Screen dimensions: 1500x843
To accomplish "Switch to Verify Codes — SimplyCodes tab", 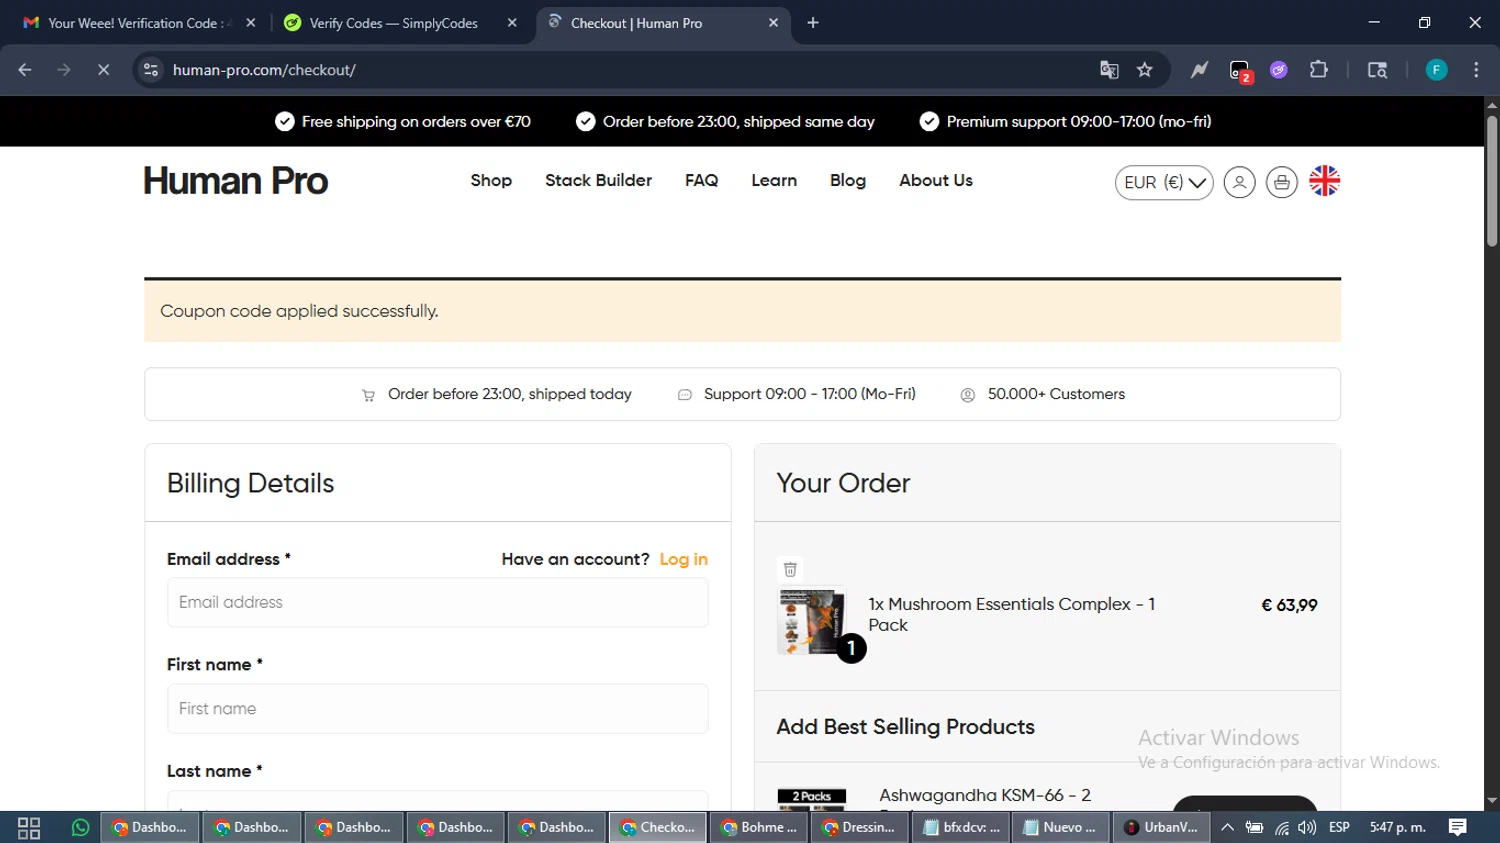I will click(x=401, y=23).
